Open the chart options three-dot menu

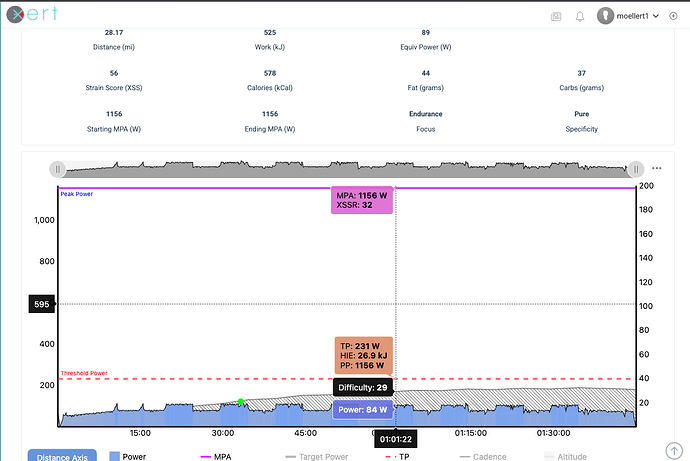[x=657, y=168]
